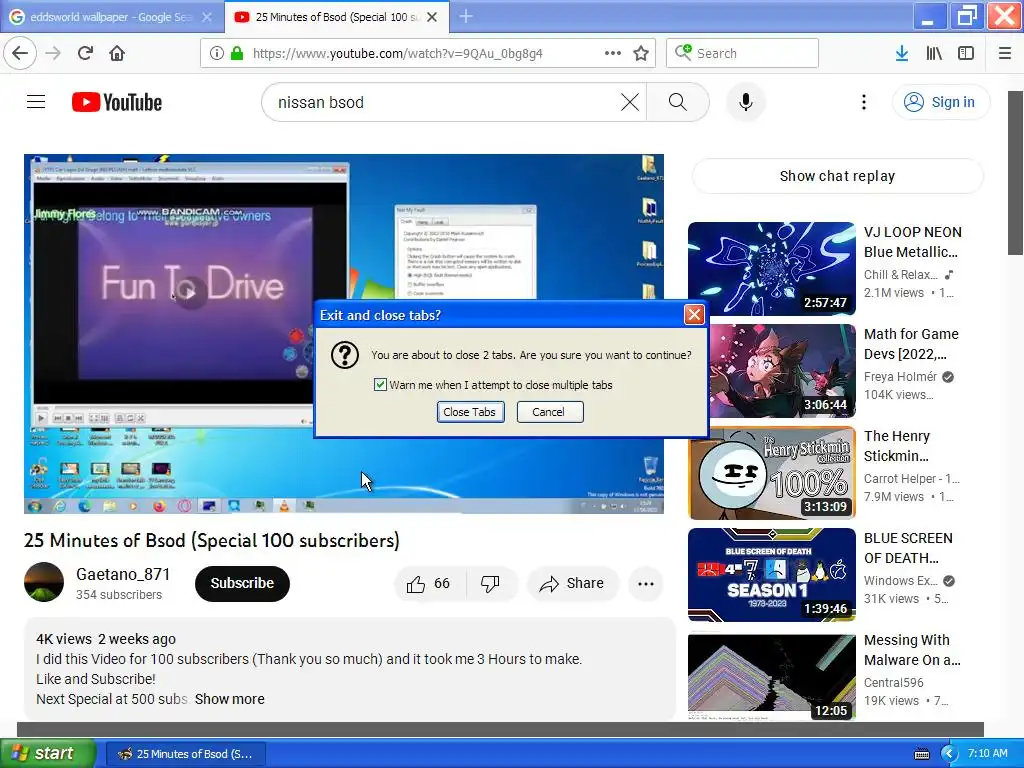This screenshot has height=768, width=1024.
Task: Play the video via center play button
Action: click(191, 292)
